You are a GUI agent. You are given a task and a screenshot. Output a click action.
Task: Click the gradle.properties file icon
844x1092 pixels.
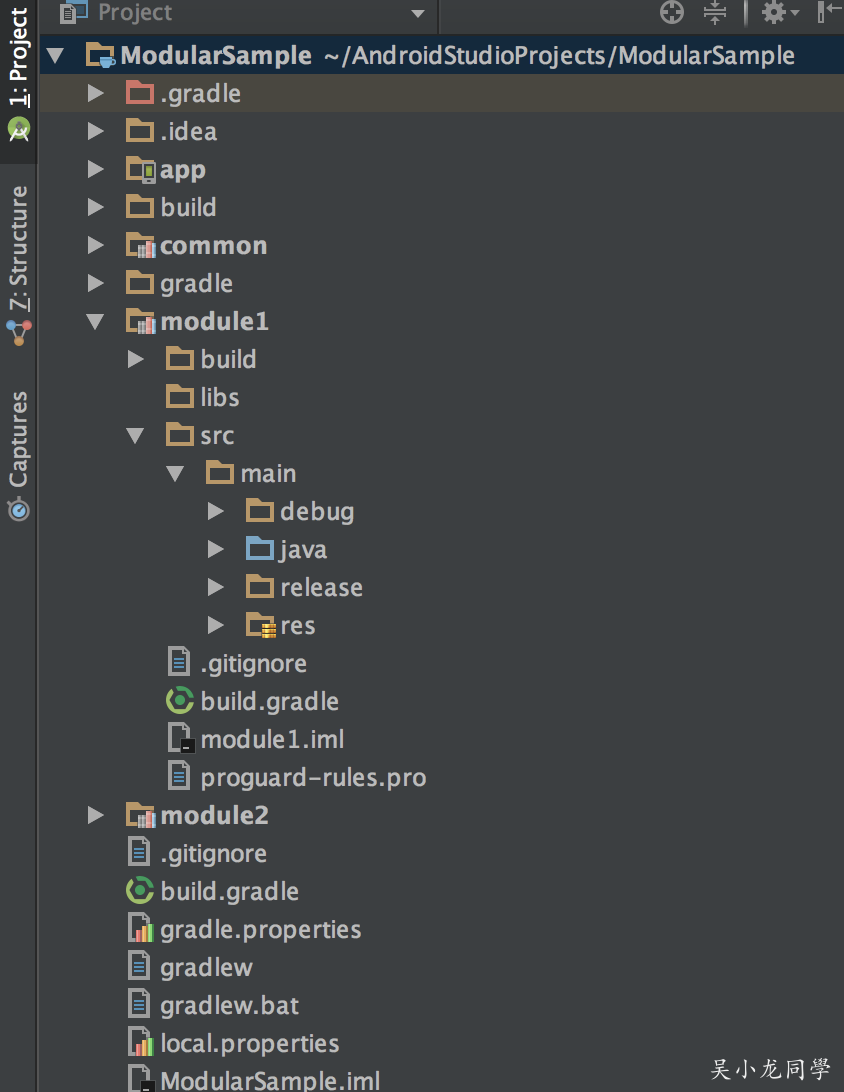tap(141, 928)
